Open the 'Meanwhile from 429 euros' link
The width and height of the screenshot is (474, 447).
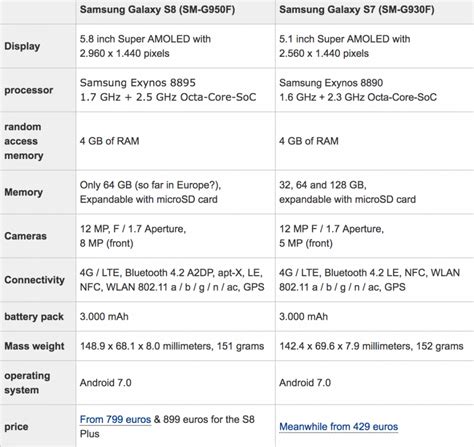(x=339, y=426)
